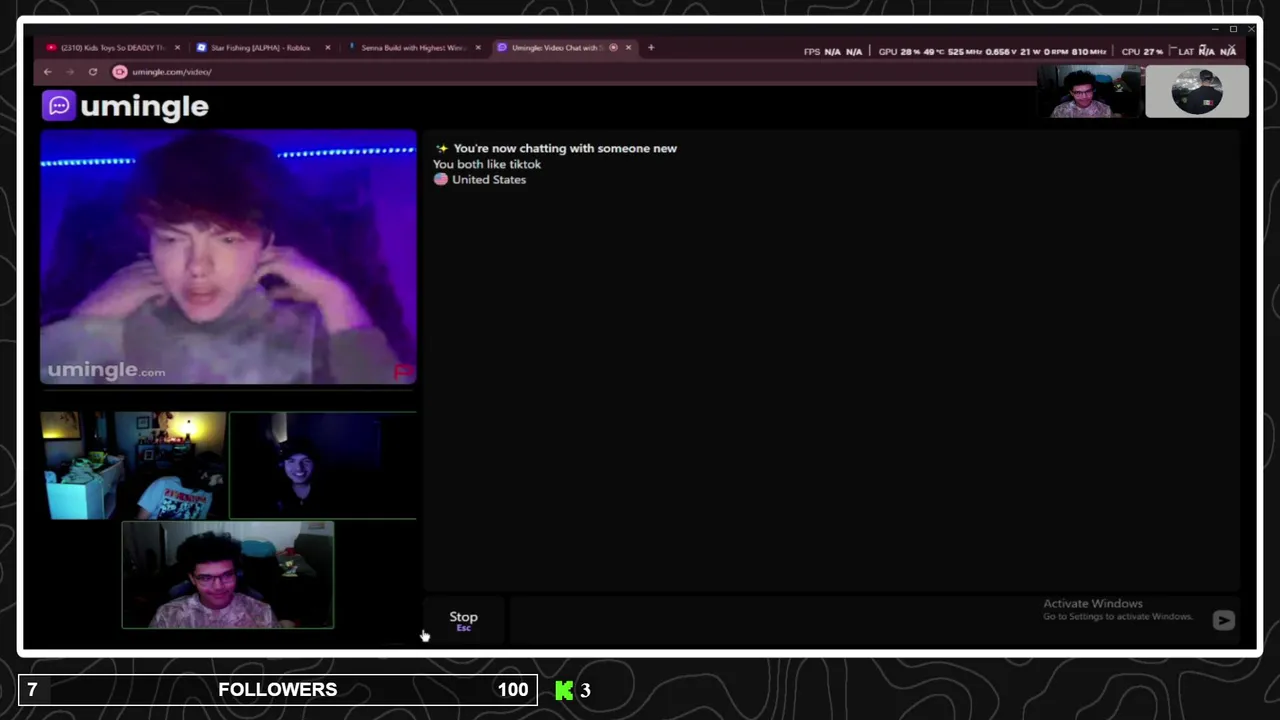Click the umingle.com/video/ address bar
Viewport: 1280px width, 720px height.
click(171, 72)
